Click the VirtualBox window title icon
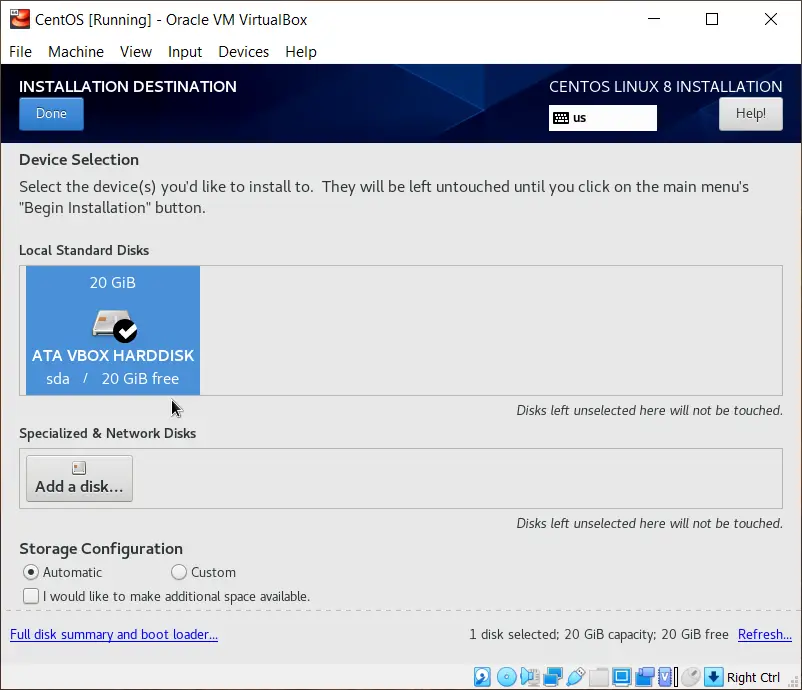Screen dimensions: 802x690 pyautogui.click(x=20, y=19)
